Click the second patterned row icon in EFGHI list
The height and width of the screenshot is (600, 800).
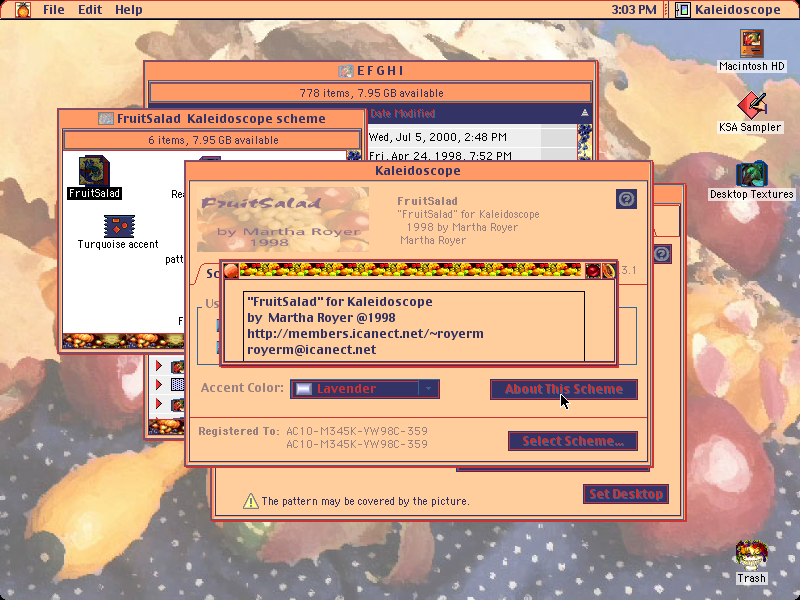(177, 384)
